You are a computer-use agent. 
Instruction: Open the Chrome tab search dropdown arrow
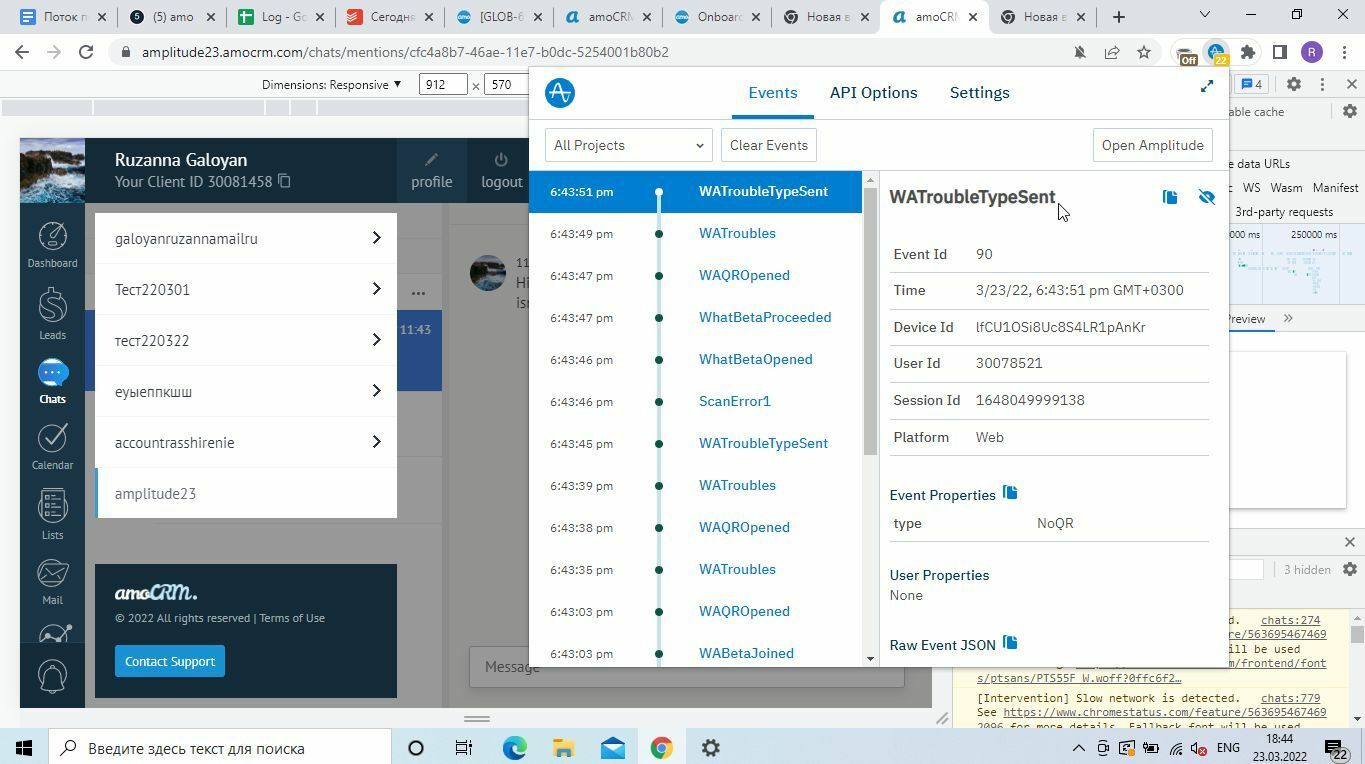click(1204, 15)
